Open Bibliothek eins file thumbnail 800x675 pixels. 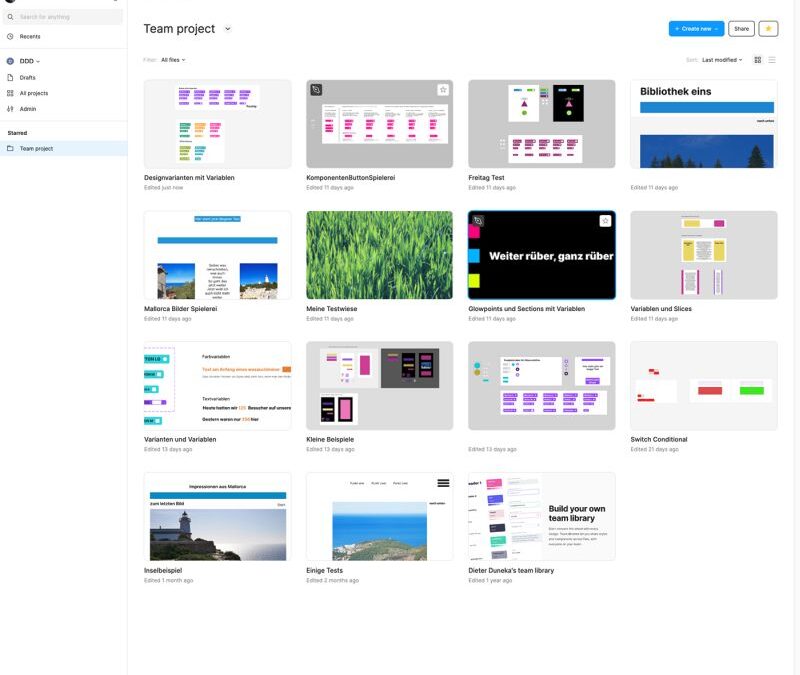704,124
